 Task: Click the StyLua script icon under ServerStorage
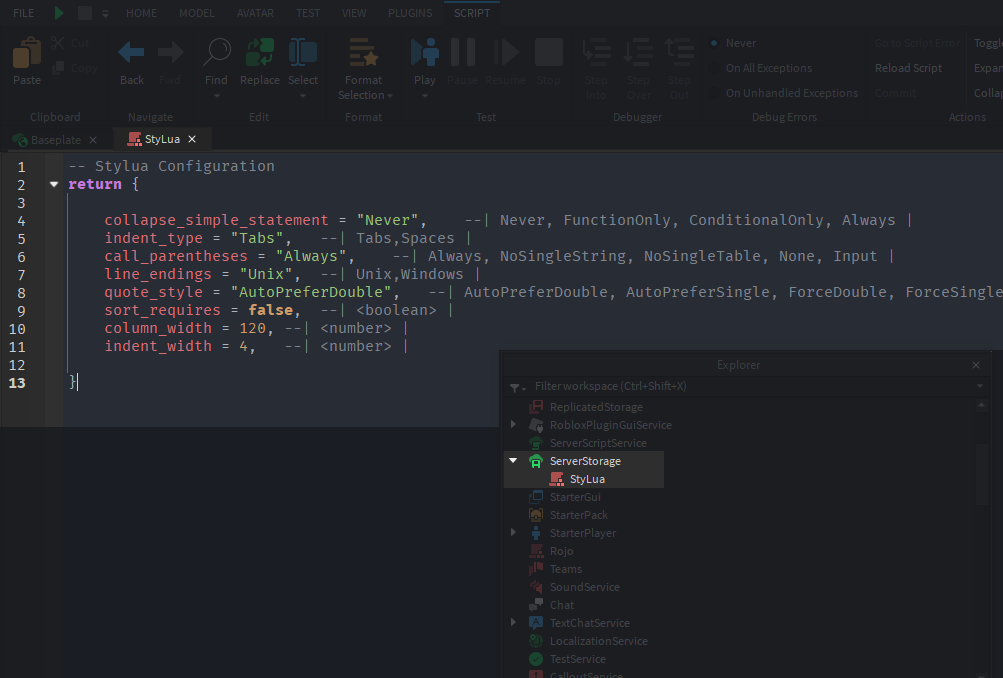pyautogui.click(x=557, y=478)
